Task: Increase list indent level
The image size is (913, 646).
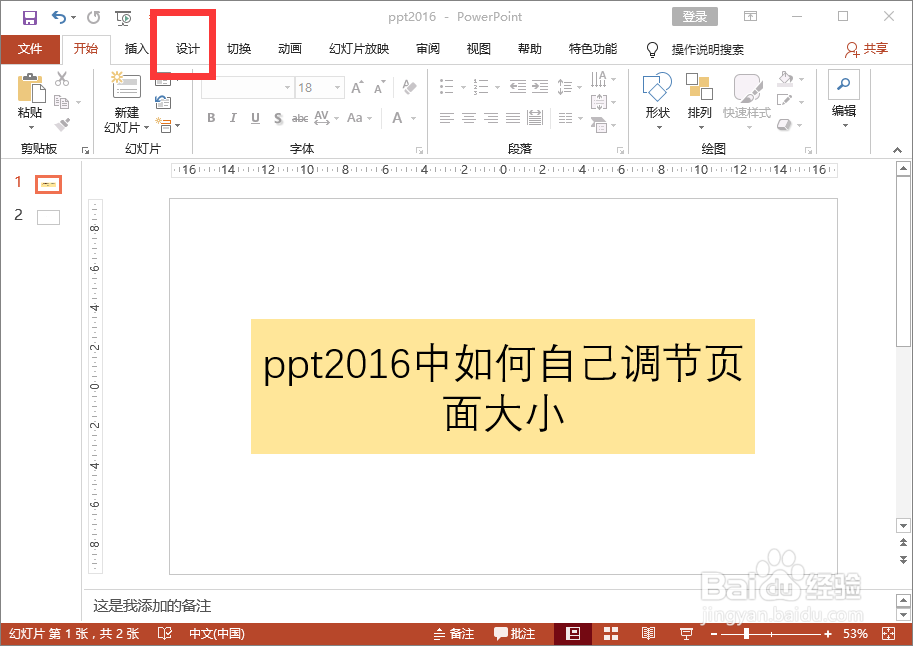Action: tap(540, 87)
